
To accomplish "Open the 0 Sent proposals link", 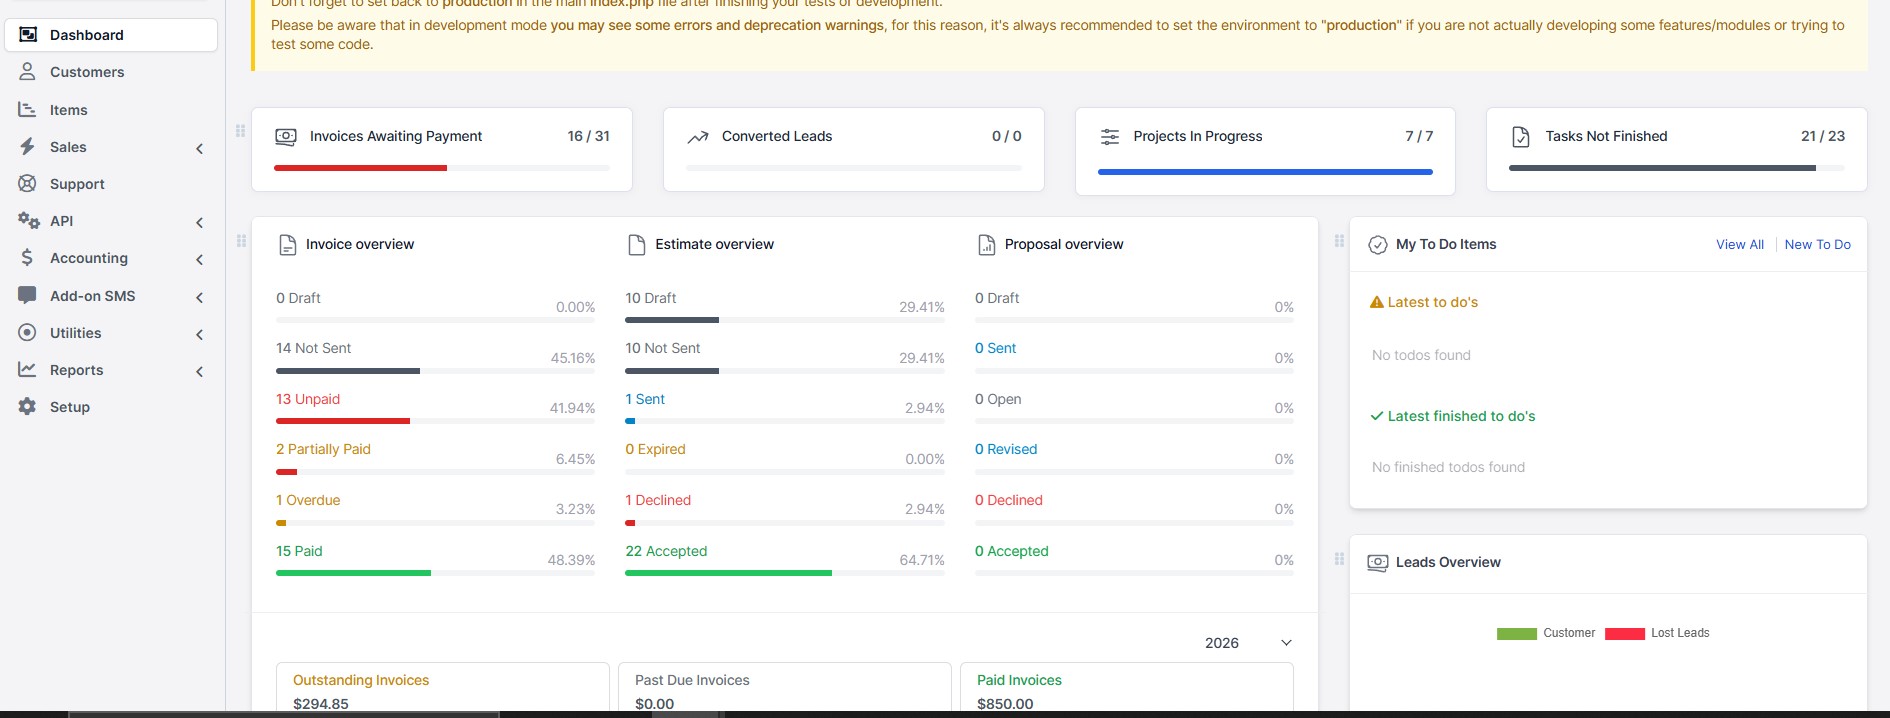I will 995,348.
